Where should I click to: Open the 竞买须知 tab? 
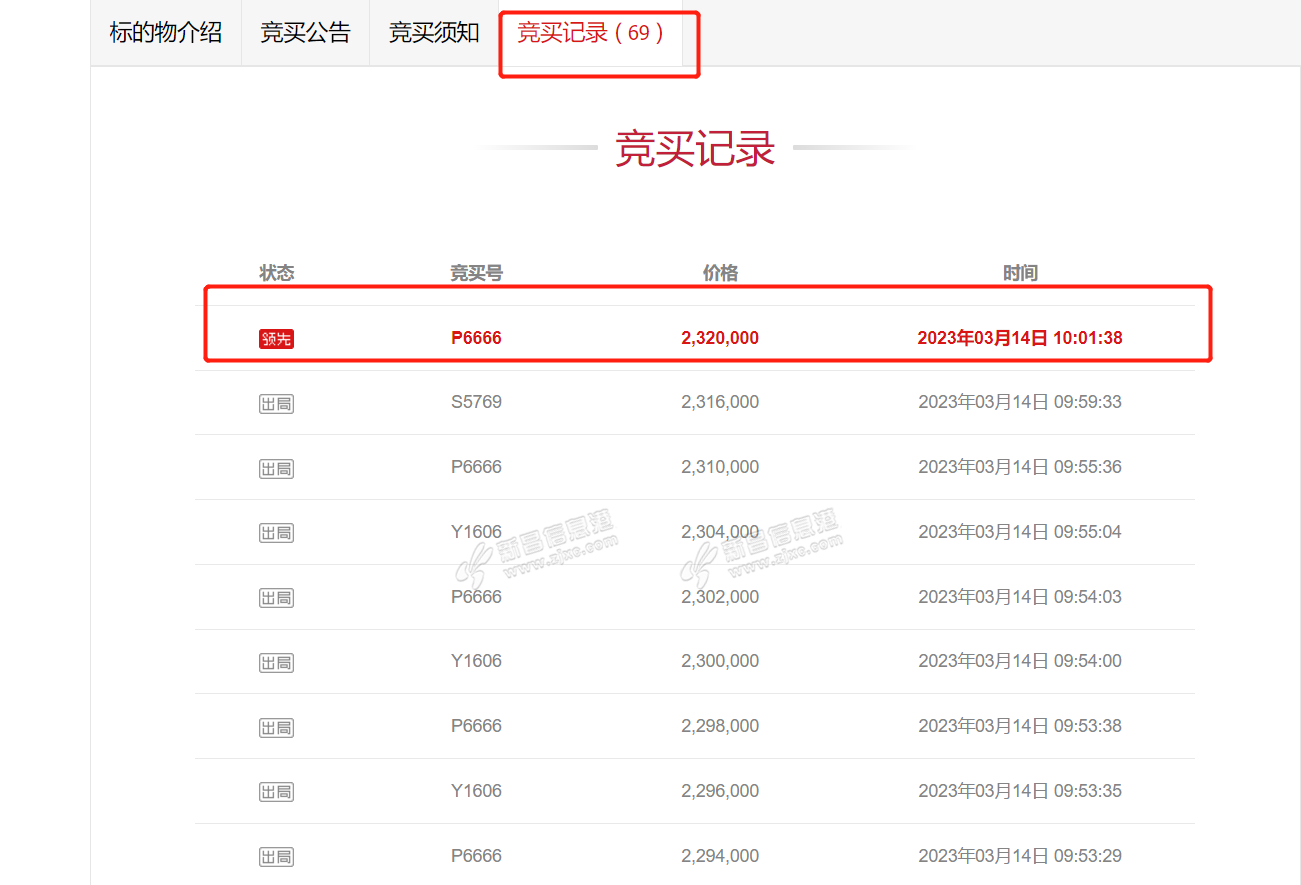(x=434, y=32)
